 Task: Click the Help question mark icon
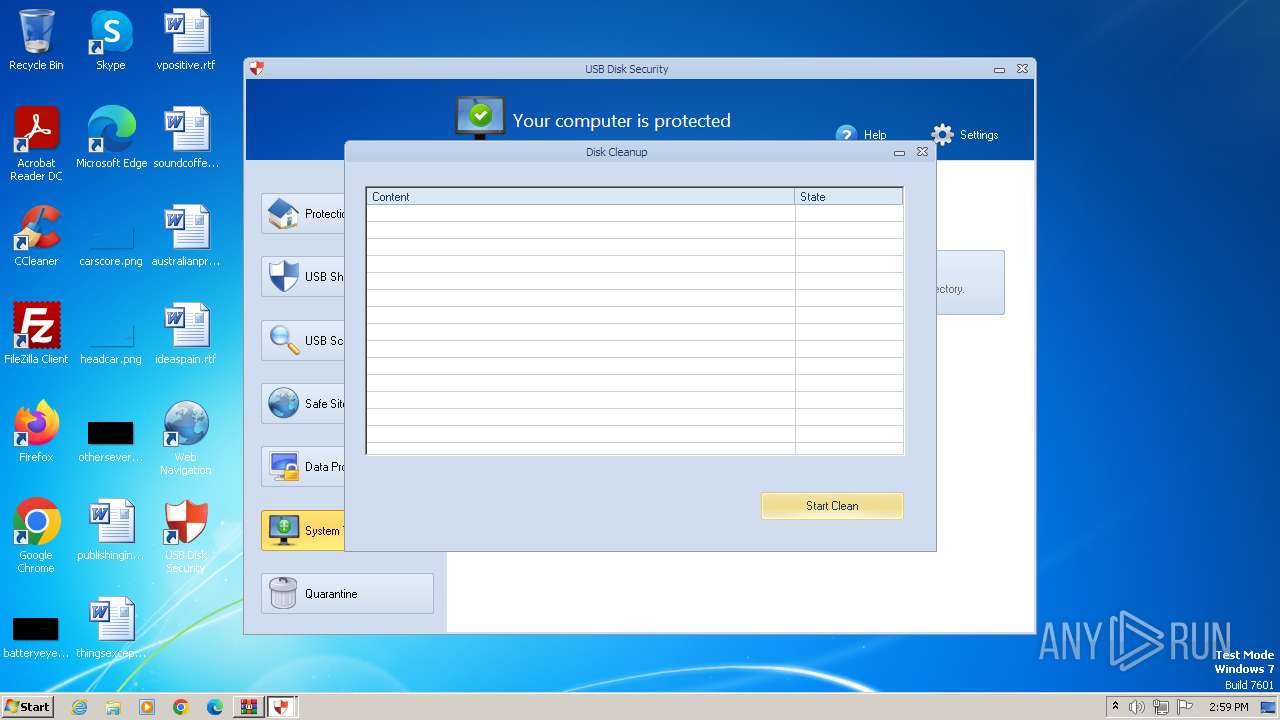[x=846, y=135]
